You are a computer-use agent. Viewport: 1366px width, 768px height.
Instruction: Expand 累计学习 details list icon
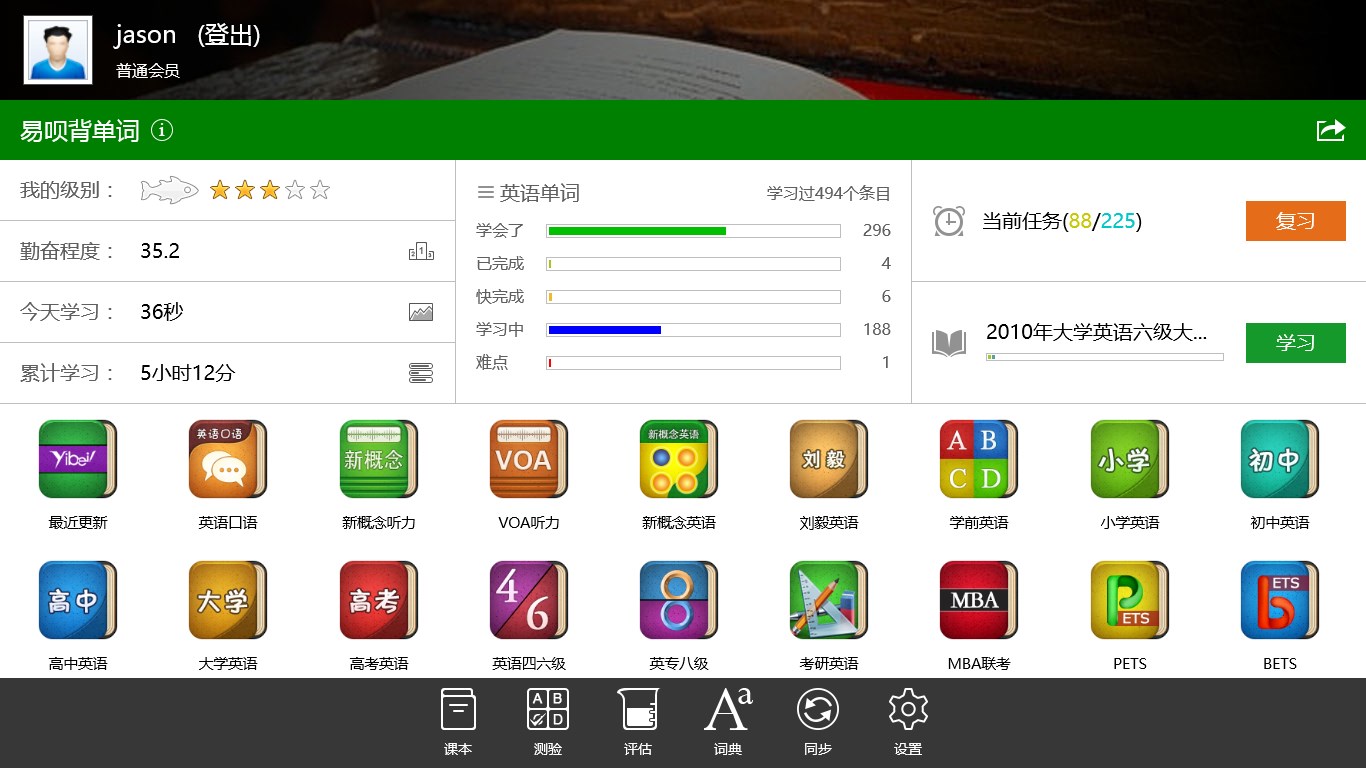(421, 373)
